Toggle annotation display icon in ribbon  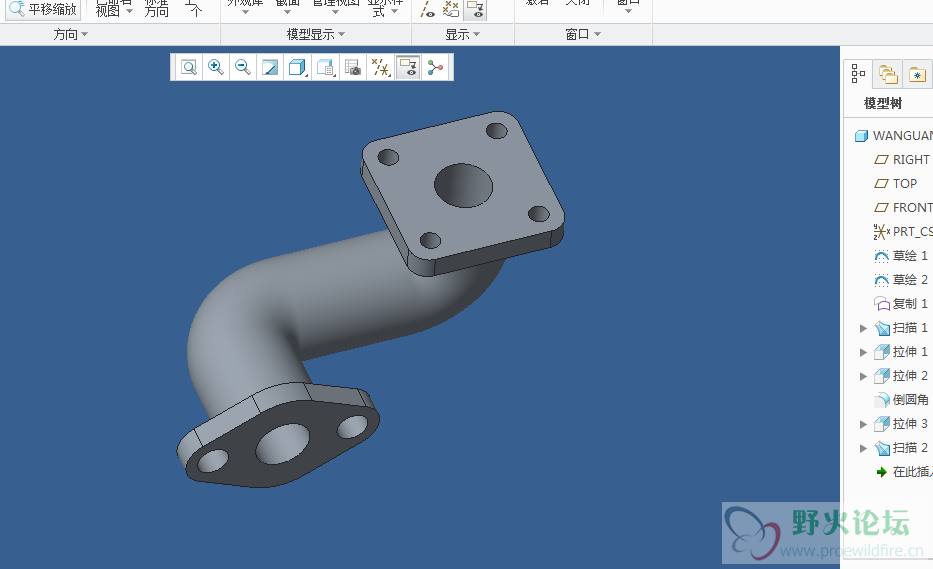[x=475, y=10]
